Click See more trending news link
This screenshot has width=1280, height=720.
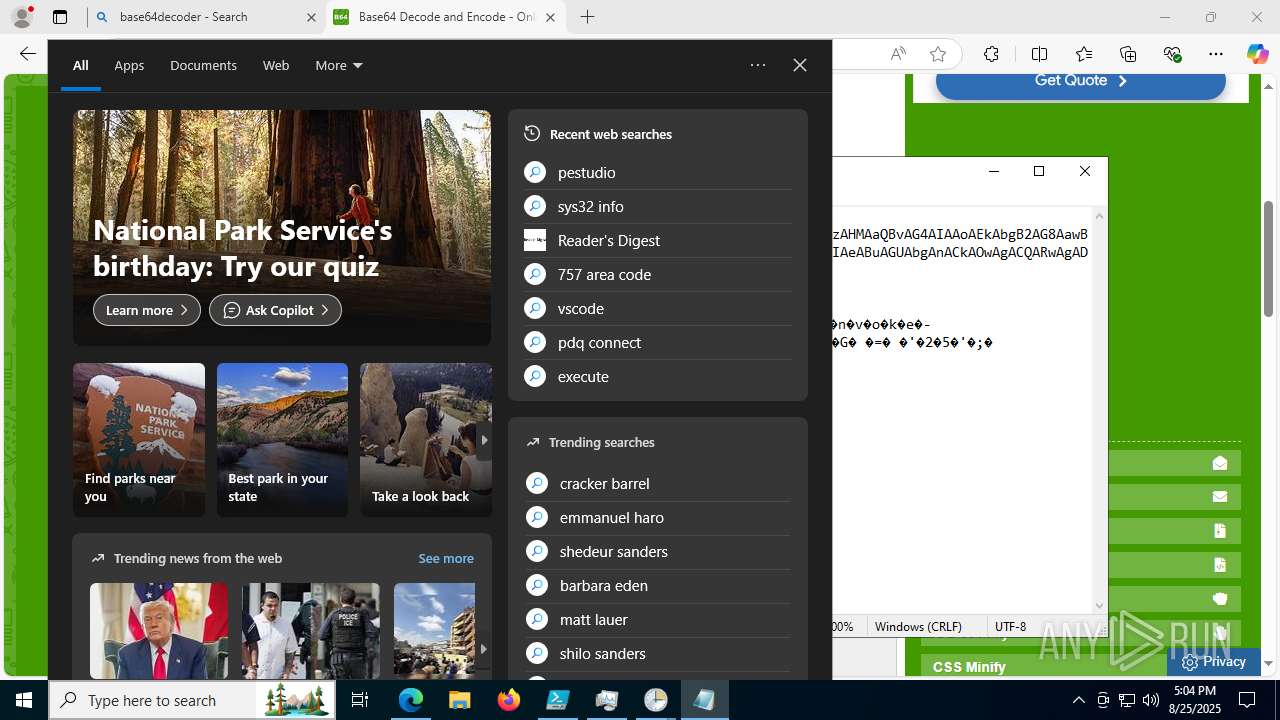(x=446, y=558)
